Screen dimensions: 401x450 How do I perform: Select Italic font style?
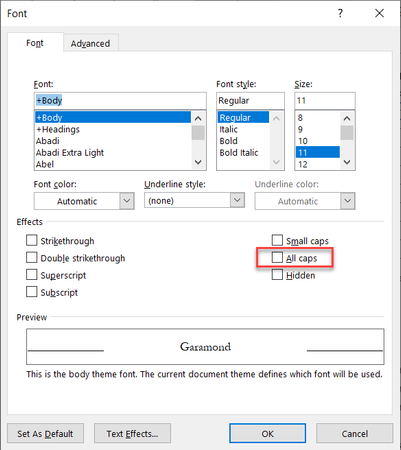pyautogui.click(x=243, y=129)
